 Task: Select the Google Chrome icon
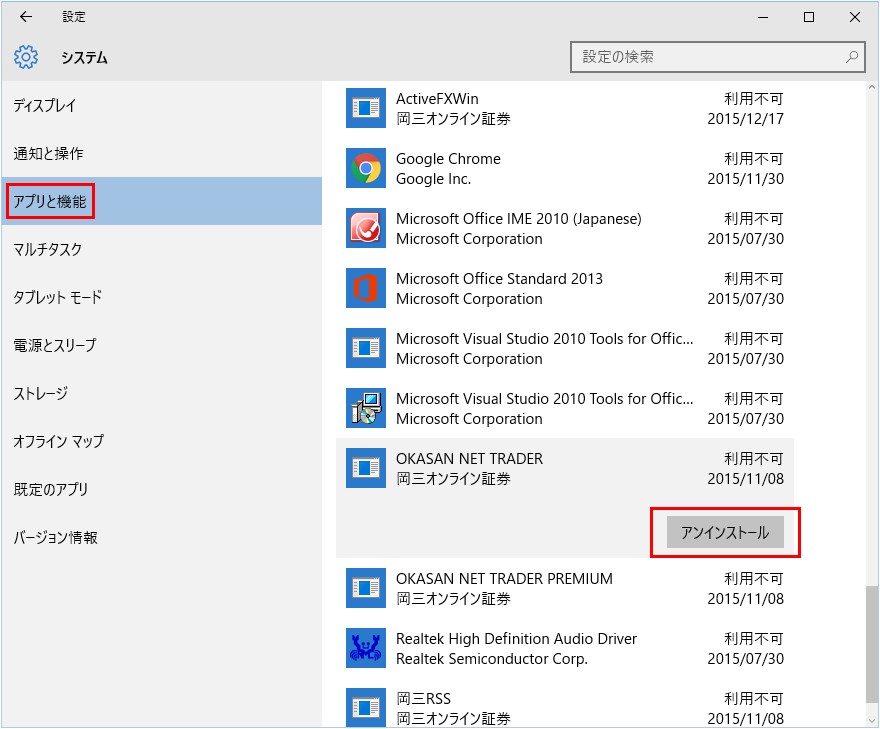(366, 168)
